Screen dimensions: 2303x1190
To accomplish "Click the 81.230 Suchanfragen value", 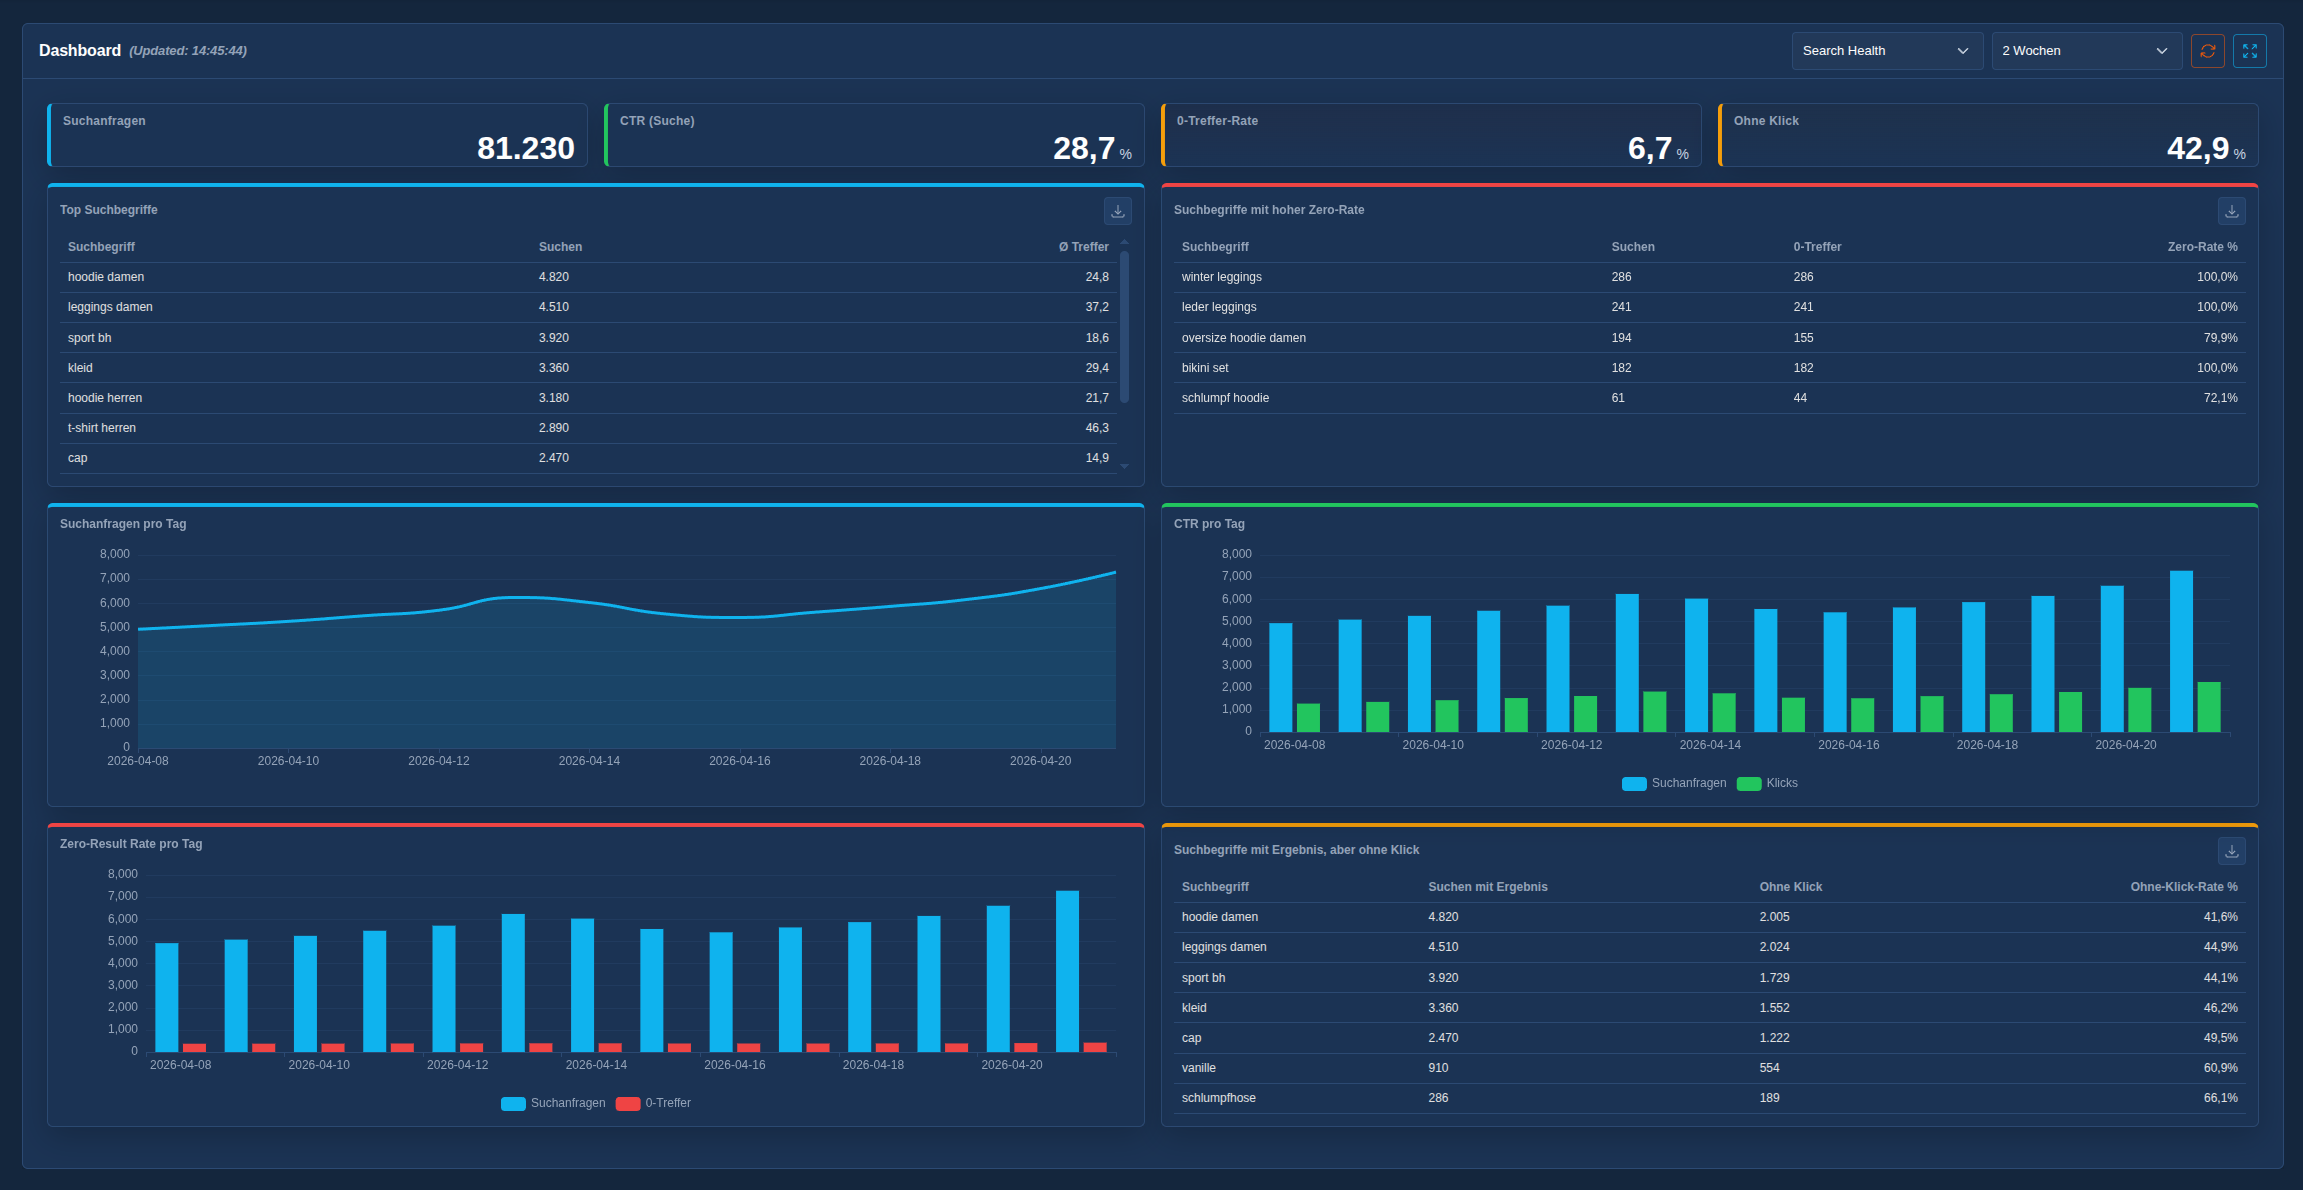I will tap(526, 148).
